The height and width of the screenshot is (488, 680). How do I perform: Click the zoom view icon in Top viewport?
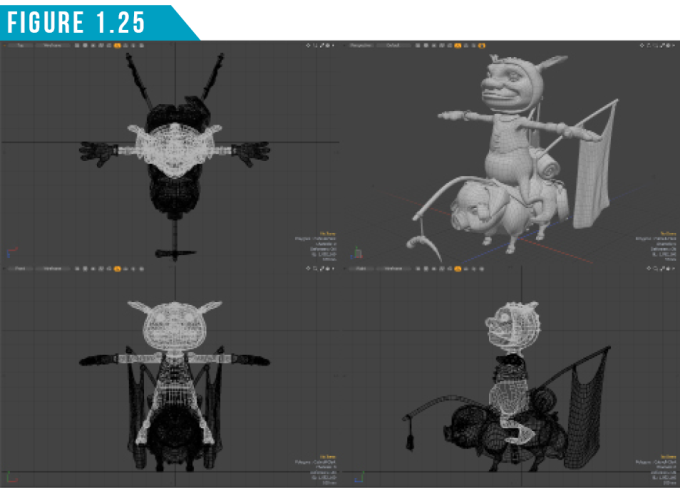pos(317,46)
